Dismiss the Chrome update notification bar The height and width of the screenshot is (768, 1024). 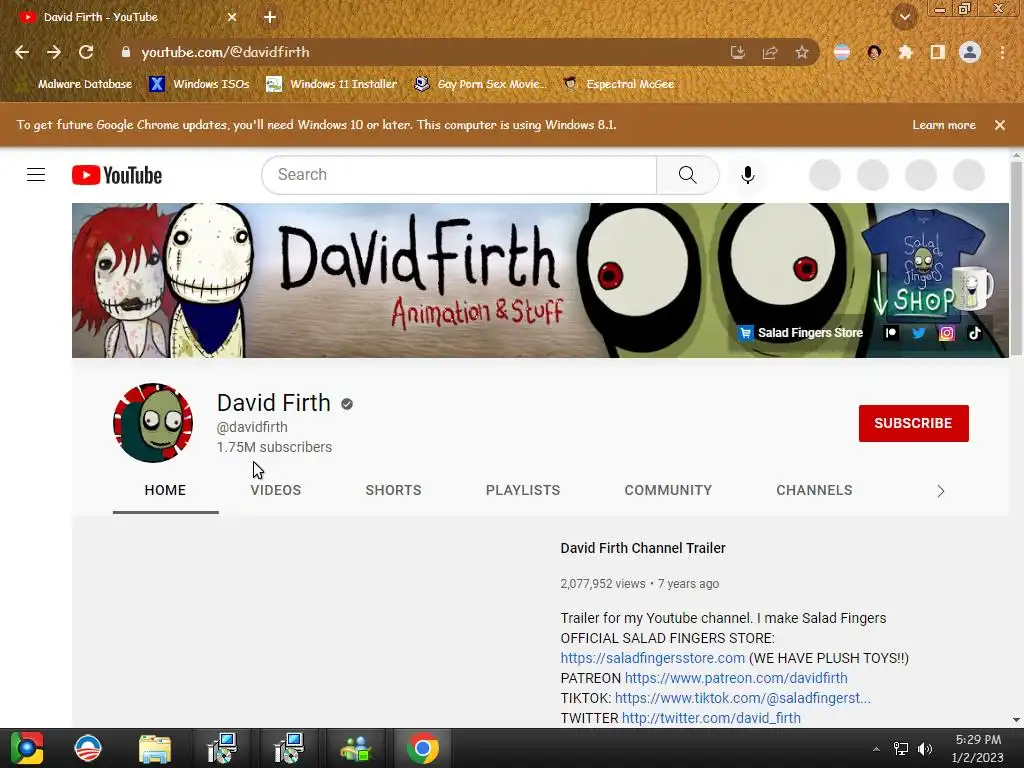click(x=1000, y=125)
